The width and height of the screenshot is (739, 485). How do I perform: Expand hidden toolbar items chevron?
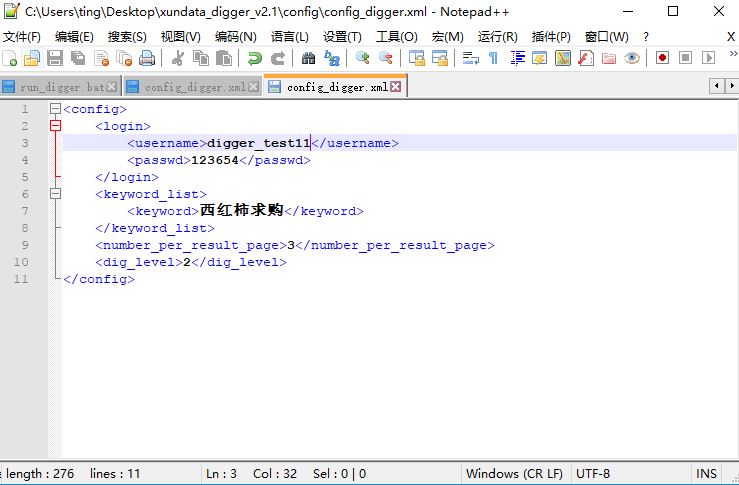733,54
